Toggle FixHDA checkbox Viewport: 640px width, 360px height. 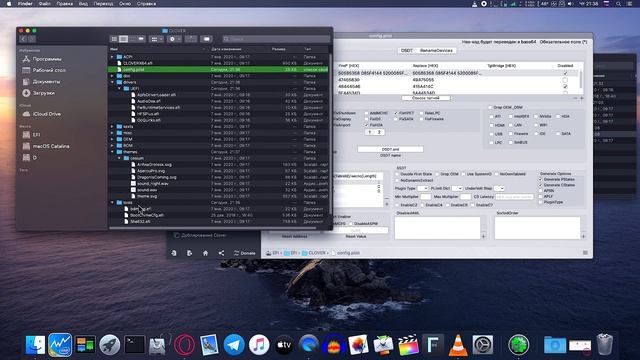(367, 124)
